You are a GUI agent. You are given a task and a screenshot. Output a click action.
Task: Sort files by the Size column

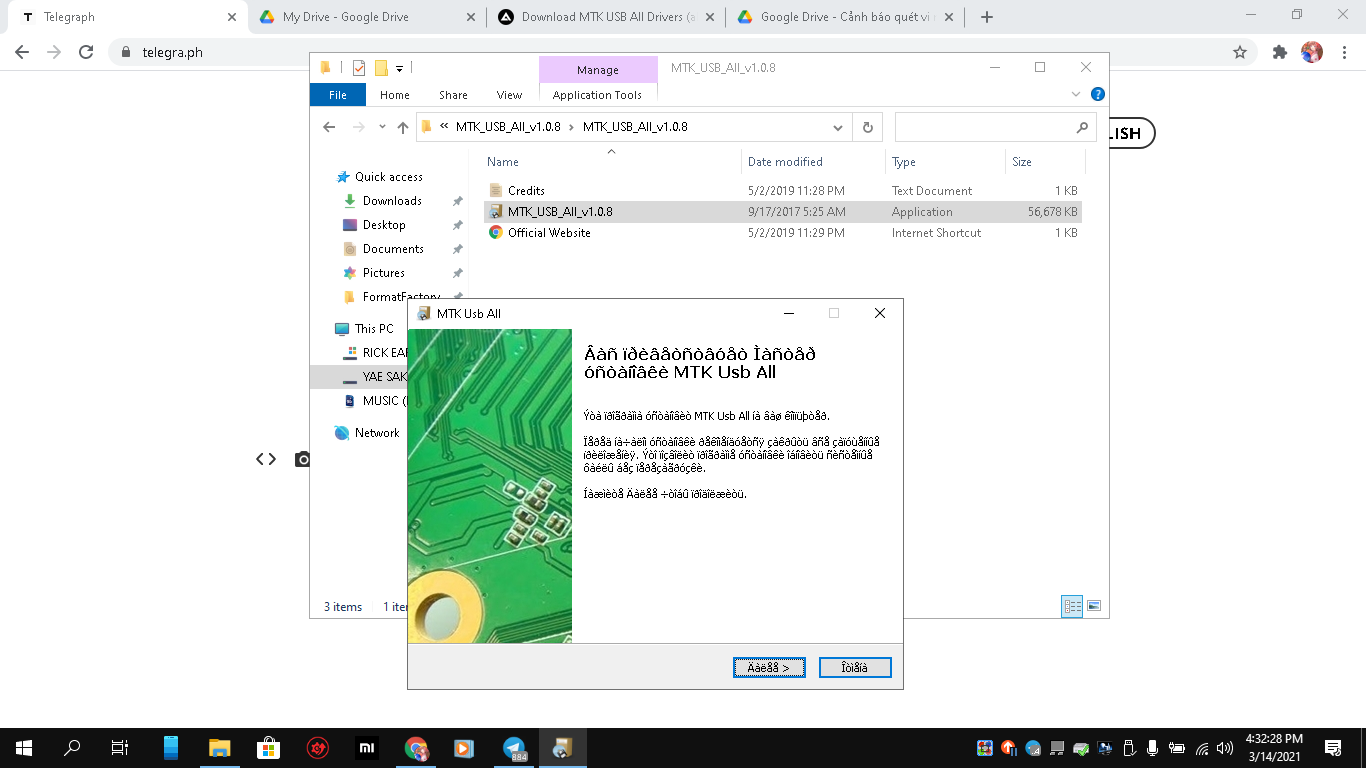pyautogui.click(x=1045, y=162)
